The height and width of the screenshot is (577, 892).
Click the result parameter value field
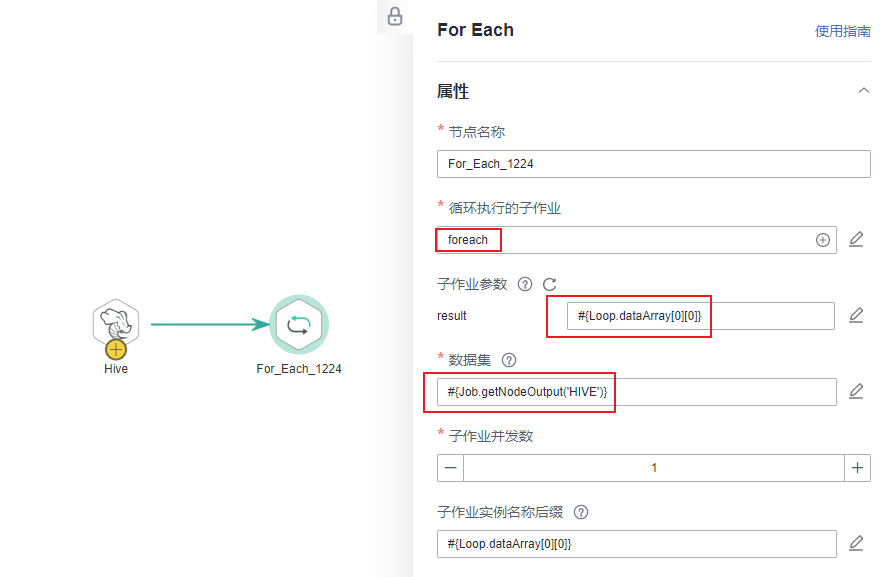pyautogui.click(x=700, y=316)
